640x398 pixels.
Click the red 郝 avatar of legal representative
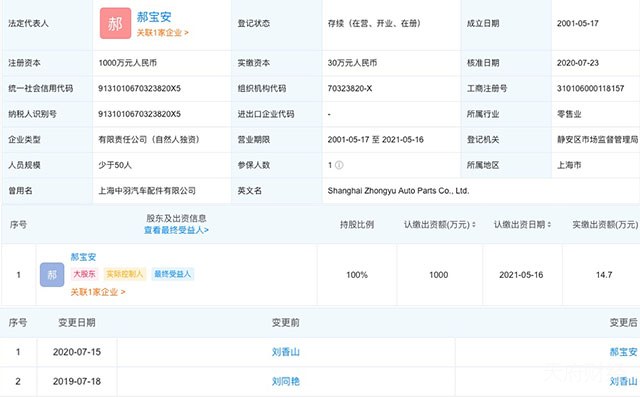[116, 23]
